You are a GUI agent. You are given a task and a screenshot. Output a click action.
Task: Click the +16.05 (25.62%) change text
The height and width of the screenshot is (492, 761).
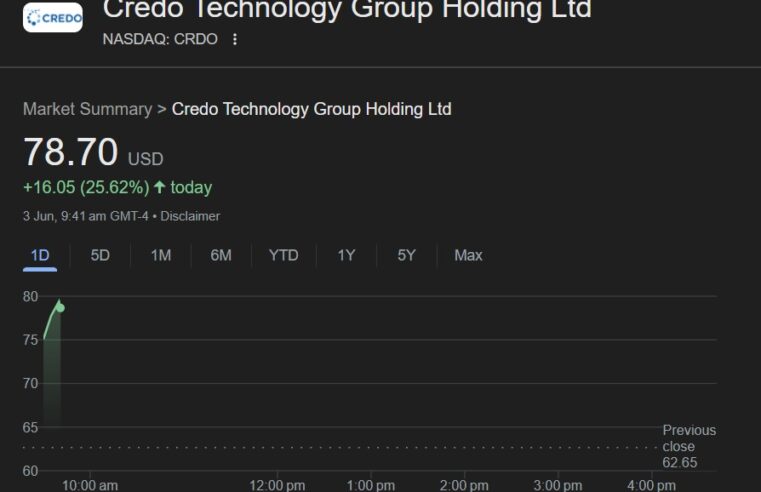86,187
